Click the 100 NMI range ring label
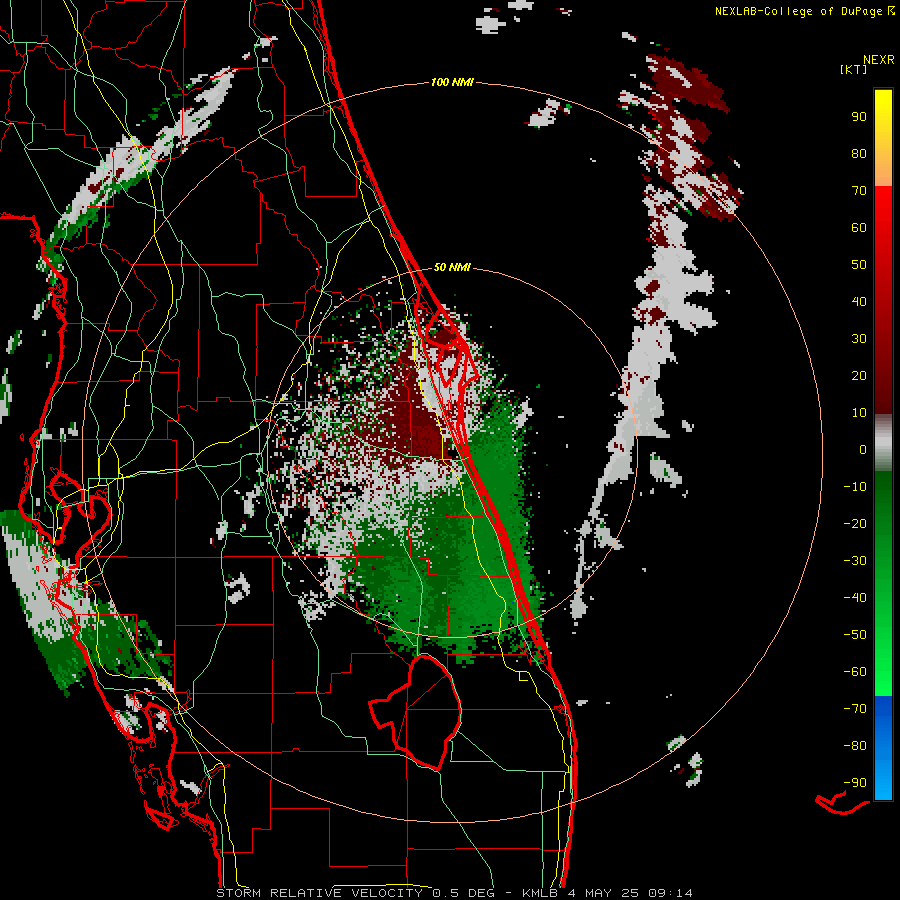Image resolution: width=900 pixels, height=900 pixels. (452, 82)
